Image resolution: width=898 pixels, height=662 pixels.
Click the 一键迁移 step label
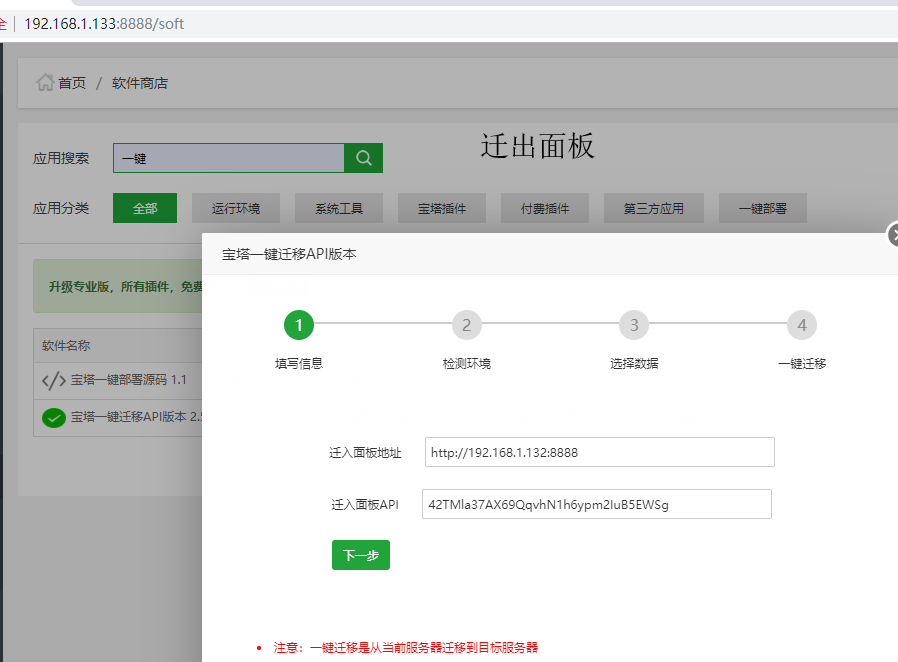[x=802, y=364]
